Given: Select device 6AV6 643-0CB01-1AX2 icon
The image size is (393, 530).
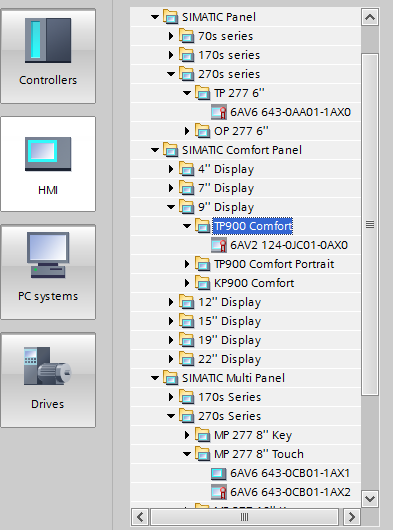Looking at the screenshot, I should point(219,492).
